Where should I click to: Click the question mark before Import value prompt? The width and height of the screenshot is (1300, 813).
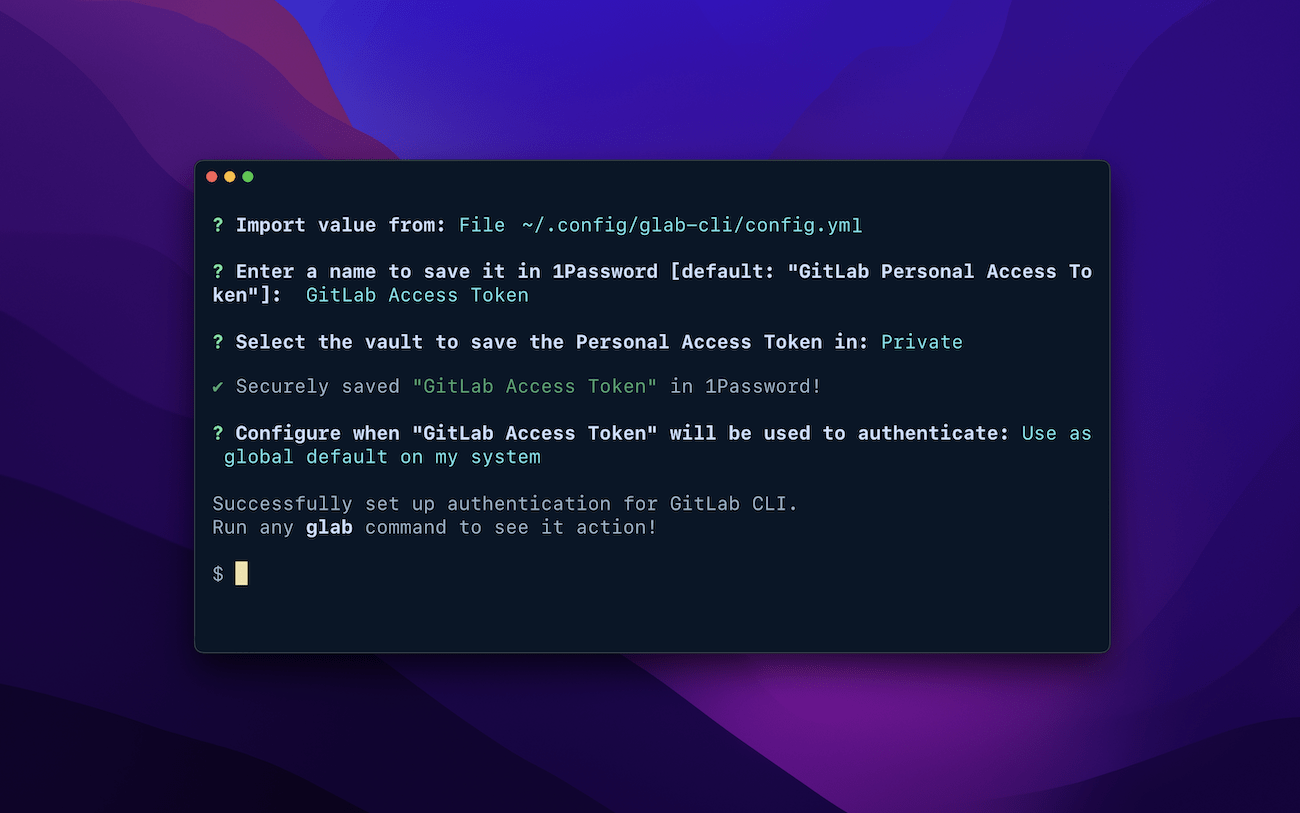click(218, 225)
